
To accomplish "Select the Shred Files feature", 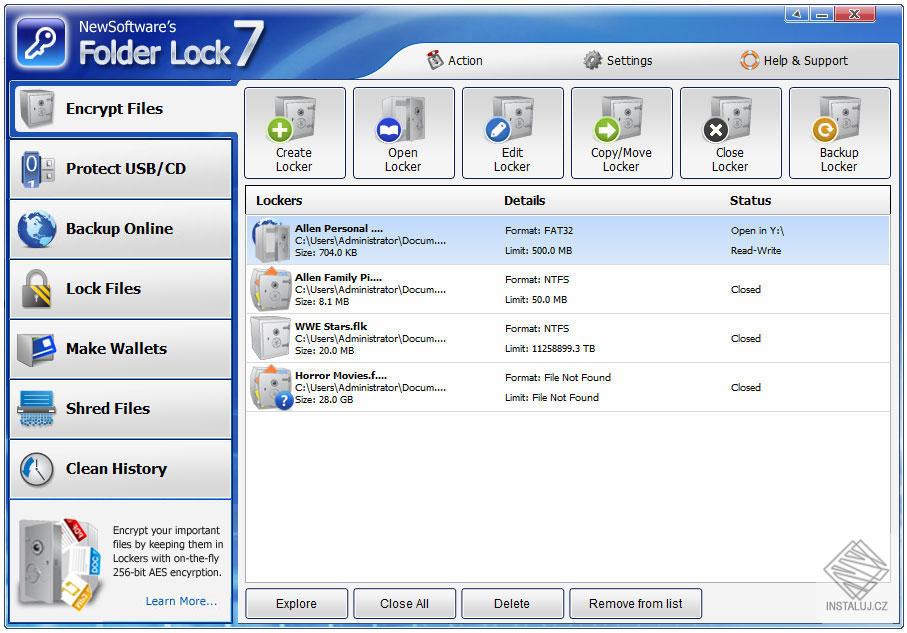I will (x=119, y=409).
